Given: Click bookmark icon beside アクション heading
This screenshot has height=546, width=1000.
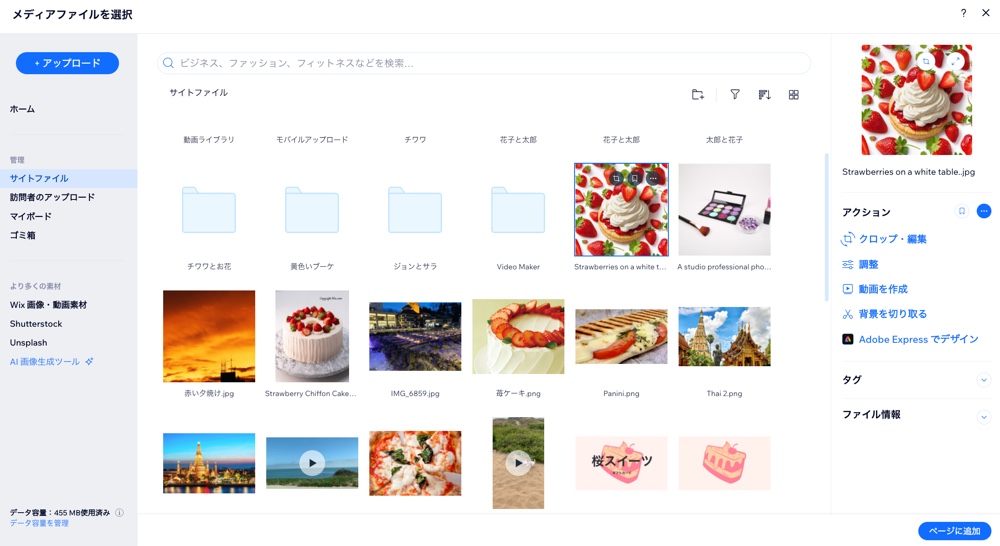Looking at the screenshot, I should 962,211.
